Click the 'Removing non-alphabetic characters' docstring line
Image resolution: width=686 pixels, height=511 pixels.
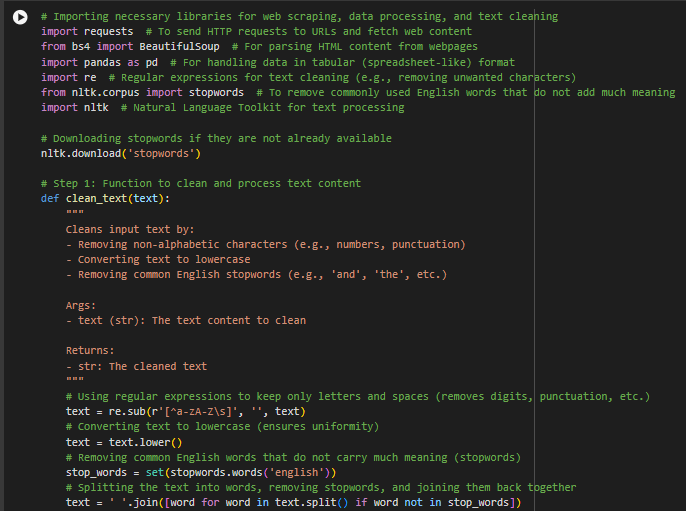coord(266,244)
